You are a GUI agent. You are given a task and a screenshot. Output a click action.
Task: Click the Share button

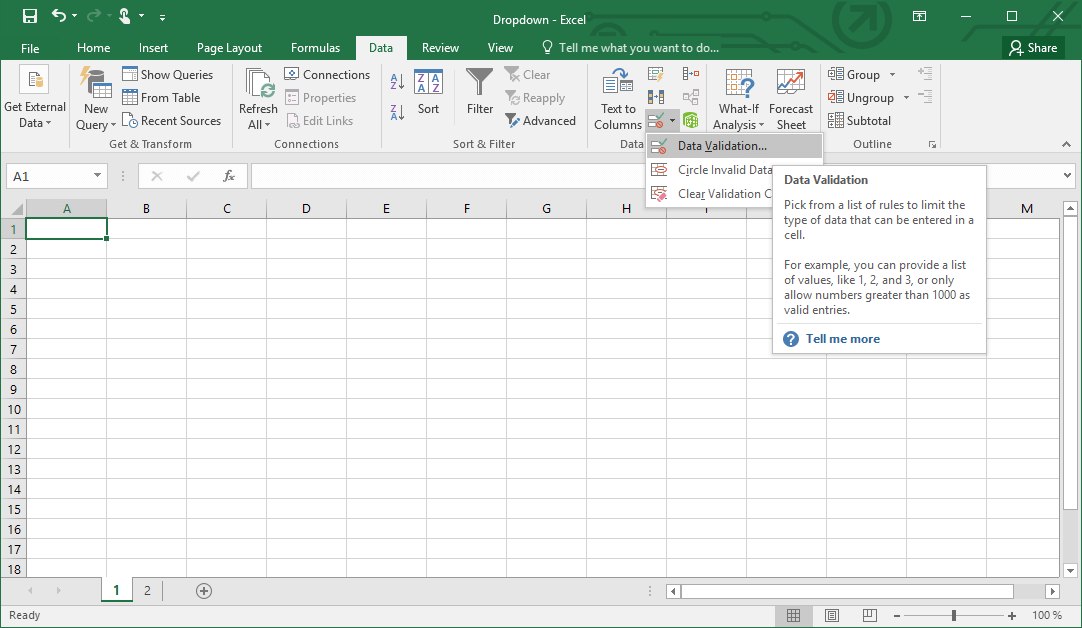[x=1033, y=47]
